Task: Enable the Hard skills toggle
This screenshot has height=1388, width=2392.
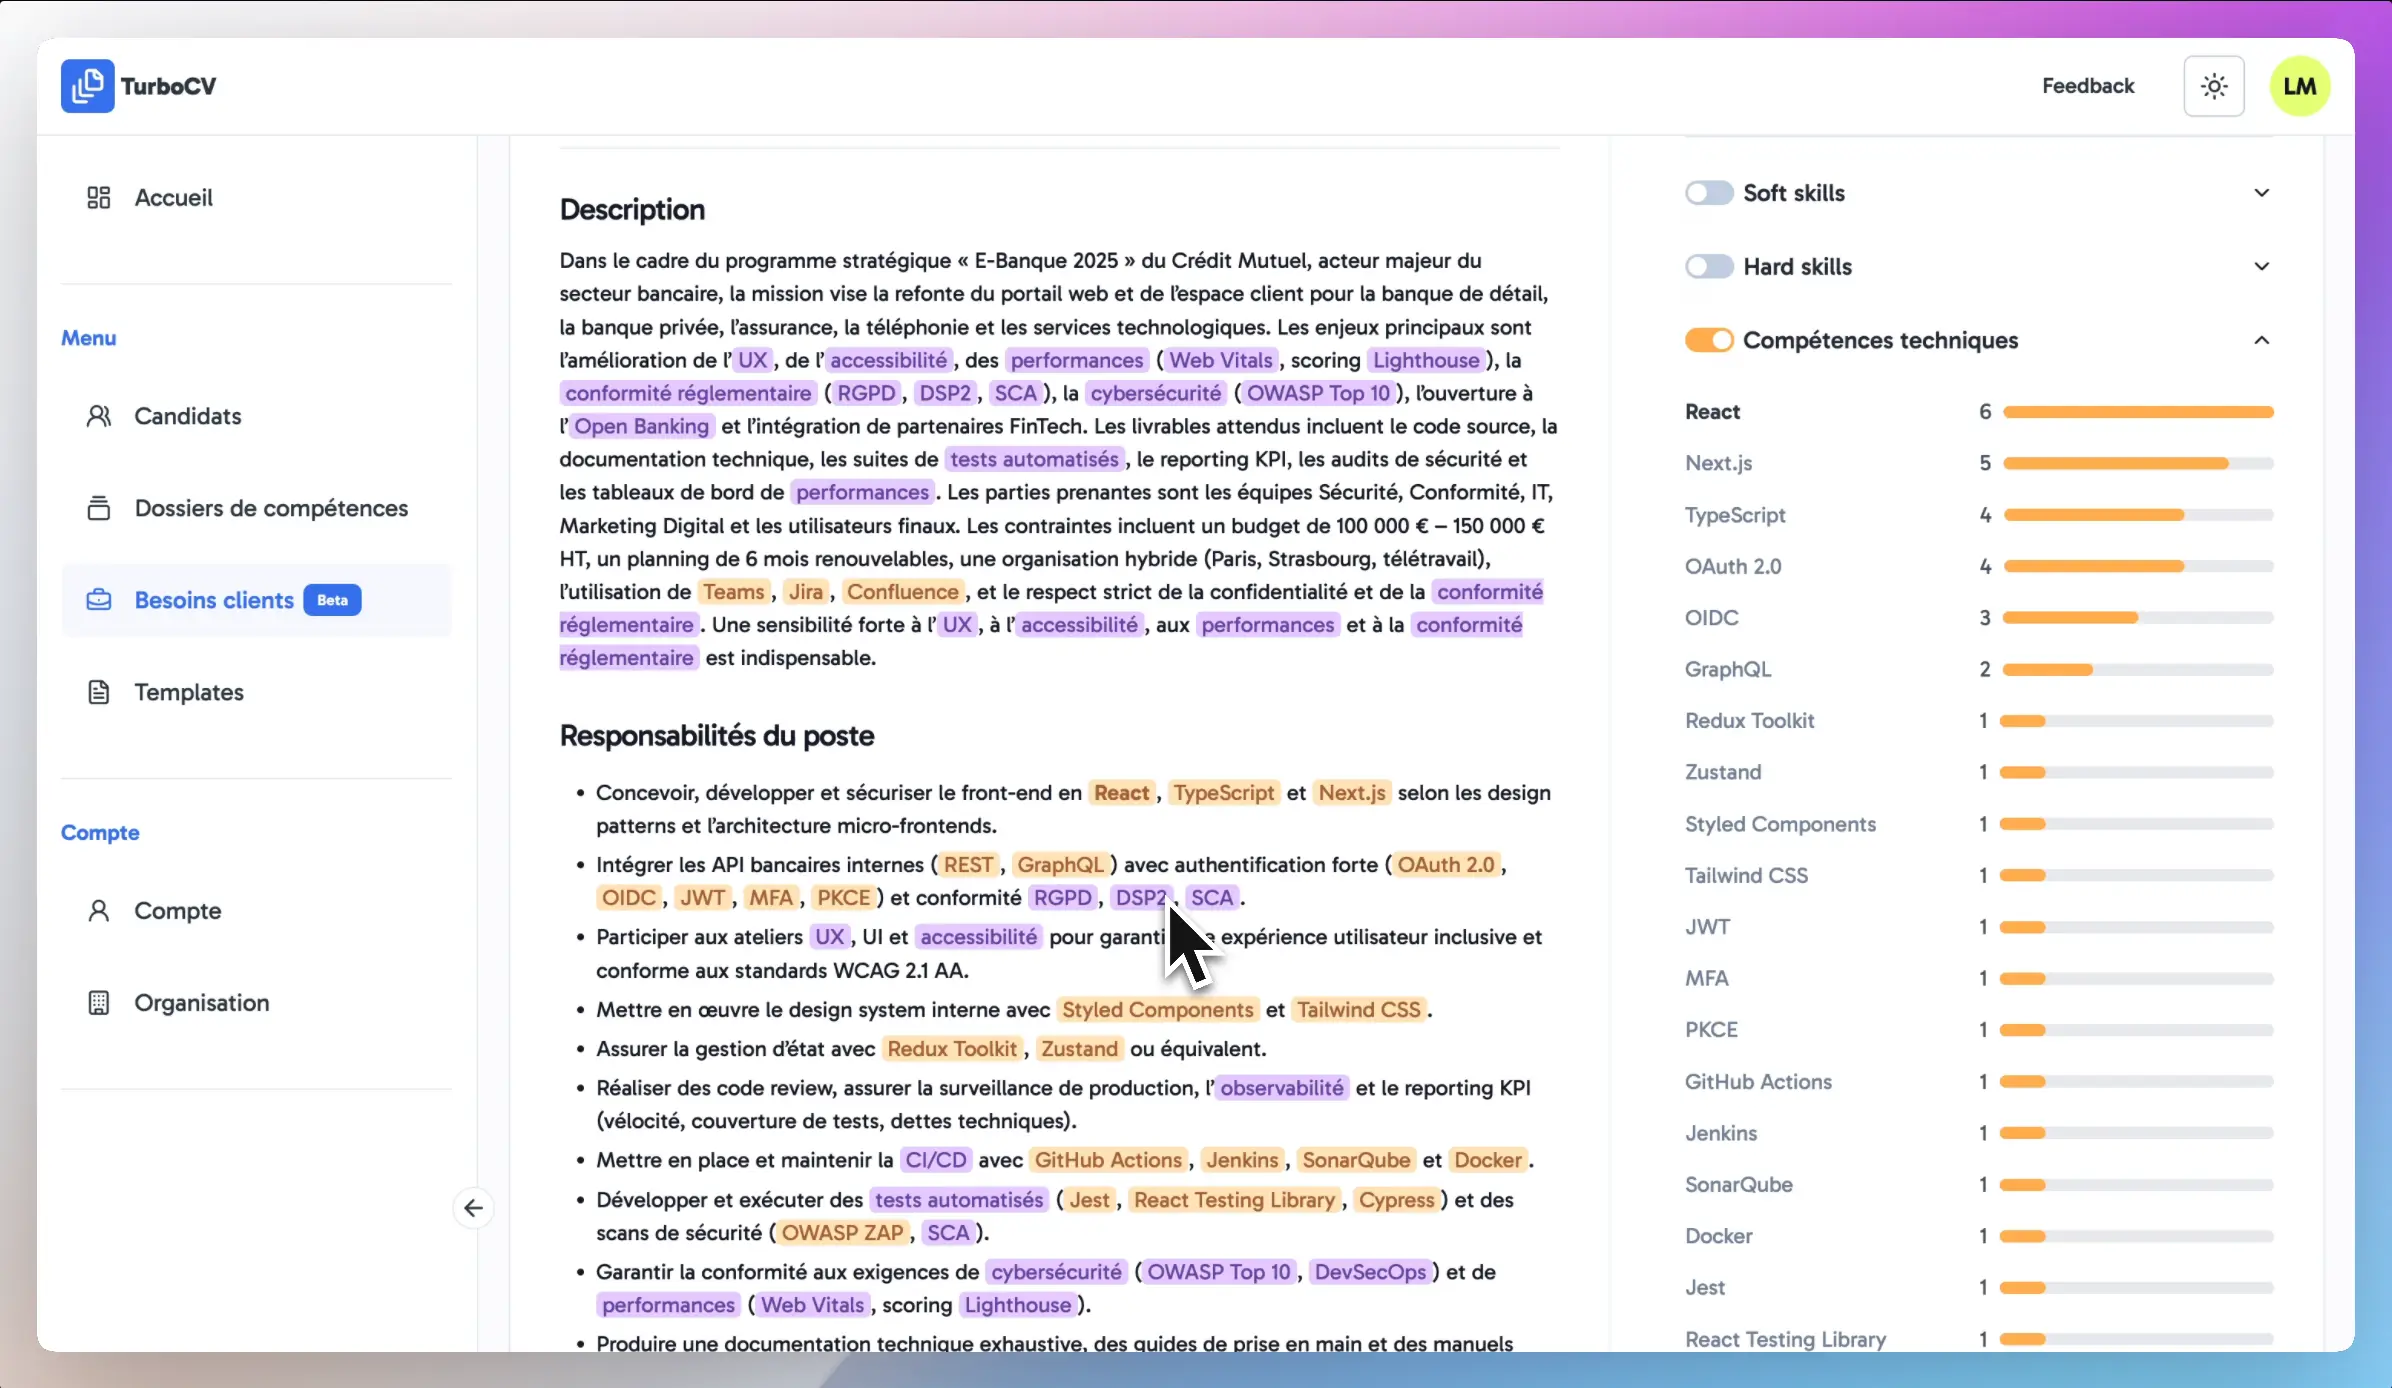Action: [x=1709, y=267]
